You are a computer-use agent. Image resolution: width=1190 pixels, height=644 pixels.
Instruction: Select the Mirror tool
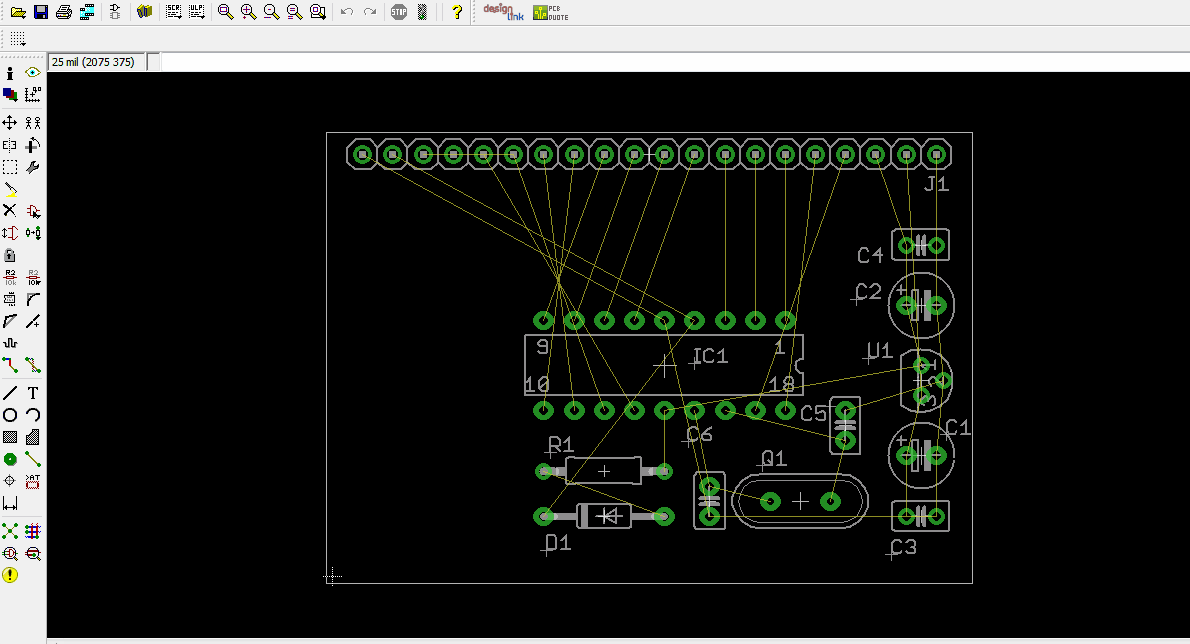click(x=10, y=145)
